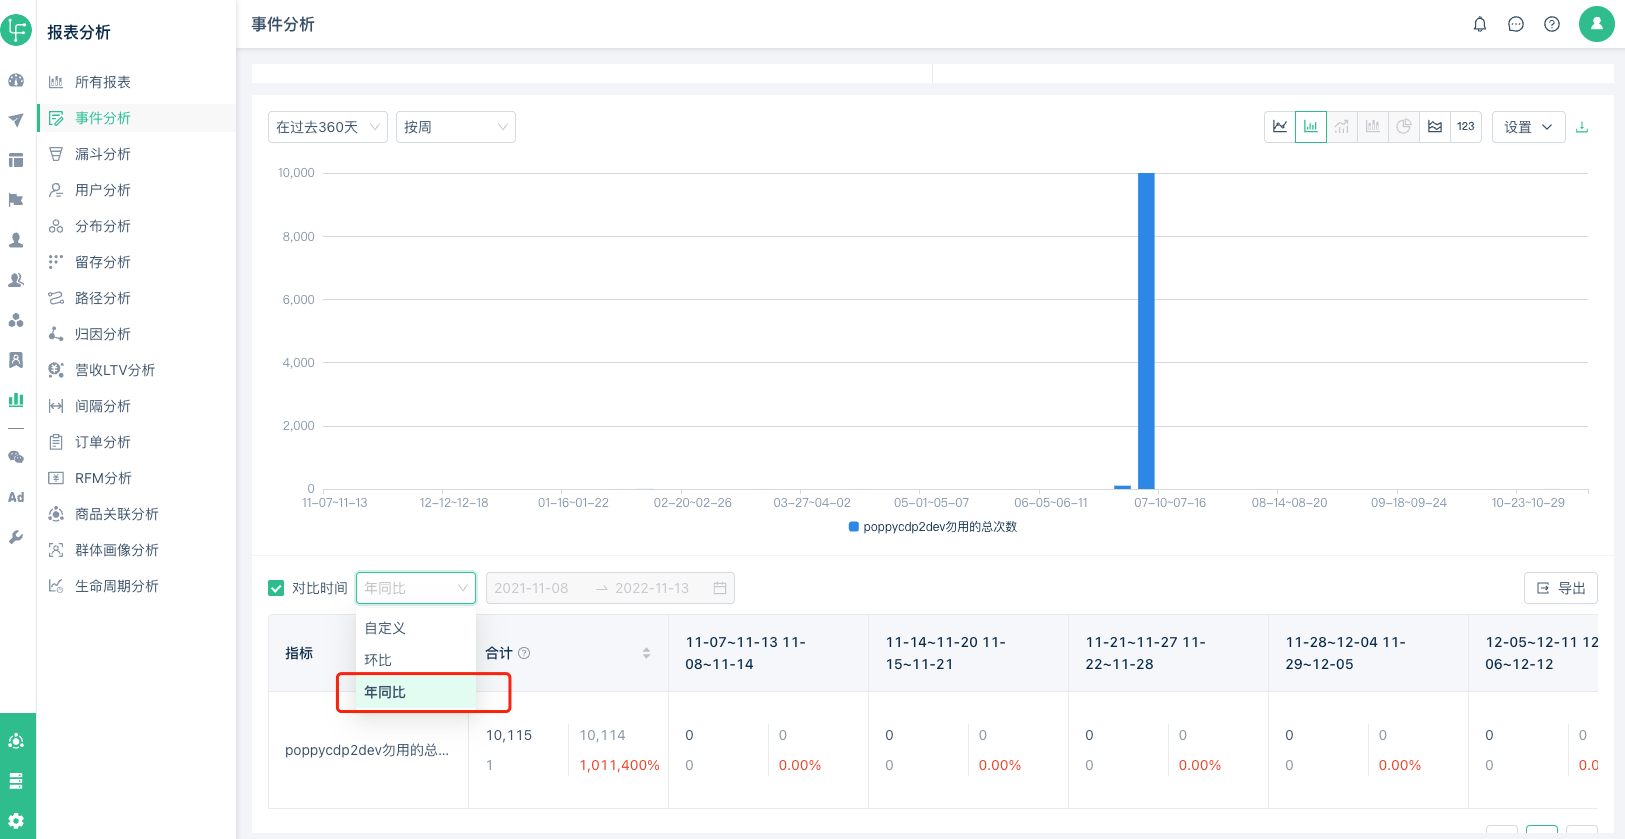1625x839 pixels.
Task: Sort the 合计 column
Action: coord(646,653)
